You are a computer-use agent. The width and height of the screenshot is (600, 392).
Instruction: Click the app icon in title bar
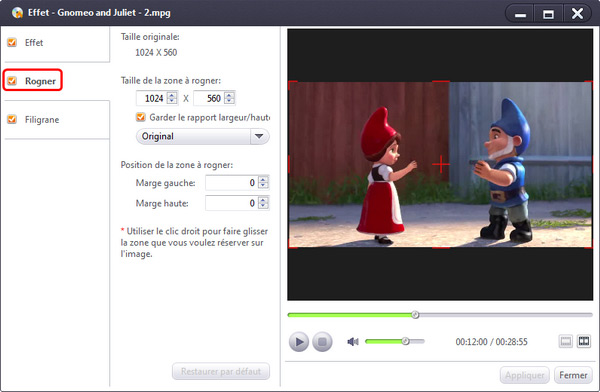[17, 13]
